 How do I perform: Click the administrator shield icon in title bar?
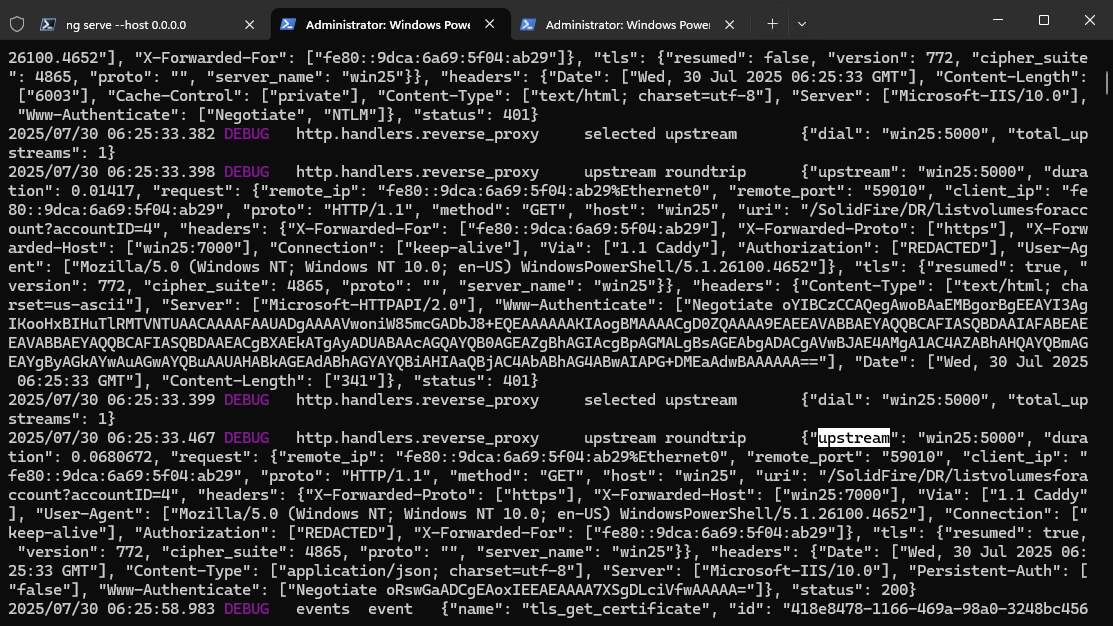17,24
